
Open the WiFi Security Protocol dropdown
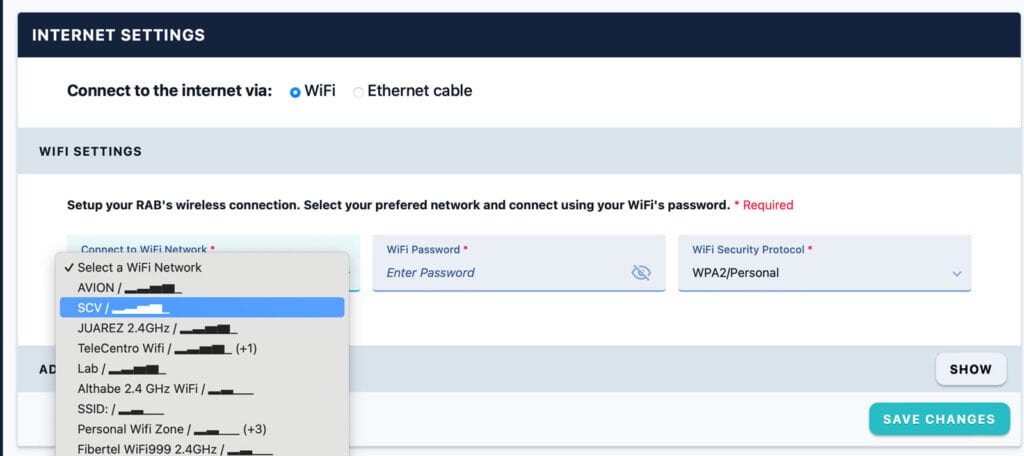[x=824, y=272]
